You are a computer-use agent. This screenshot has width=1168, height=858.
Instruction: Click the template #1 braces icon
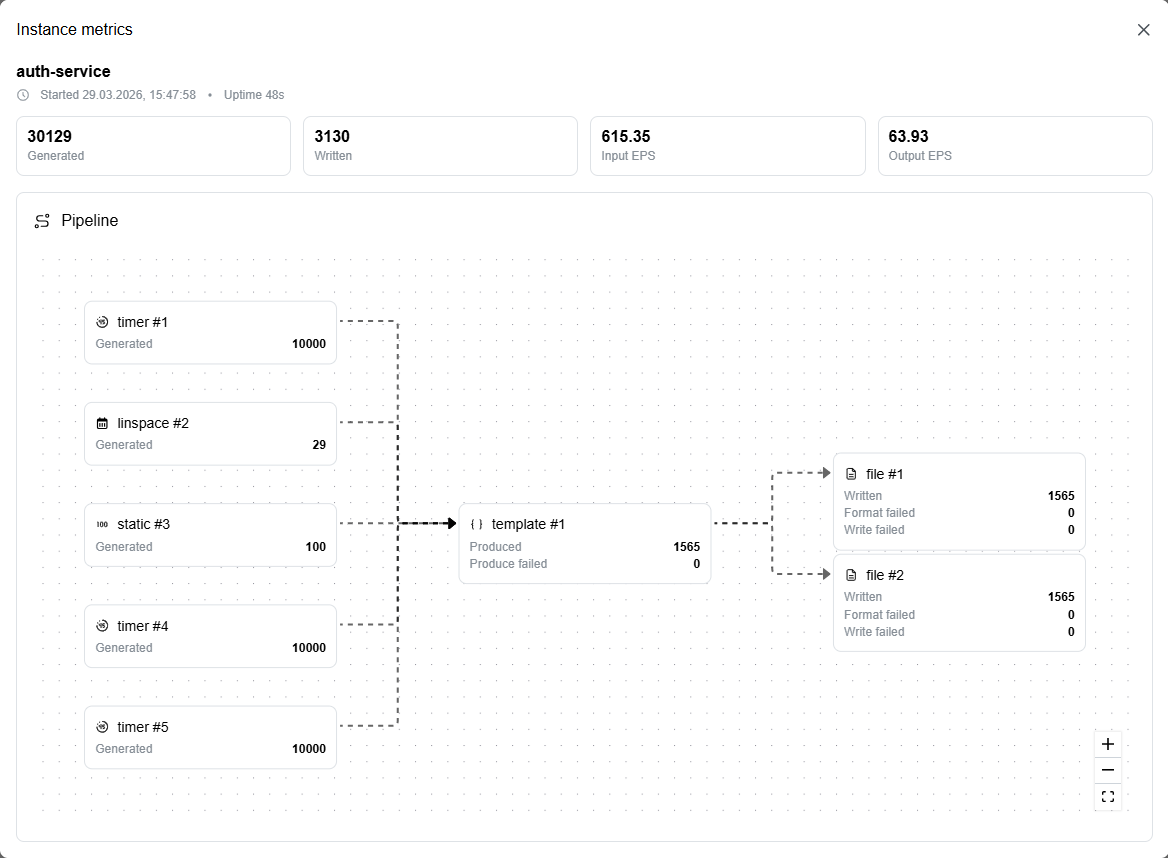pyautogui.click(x=477, y=524)
